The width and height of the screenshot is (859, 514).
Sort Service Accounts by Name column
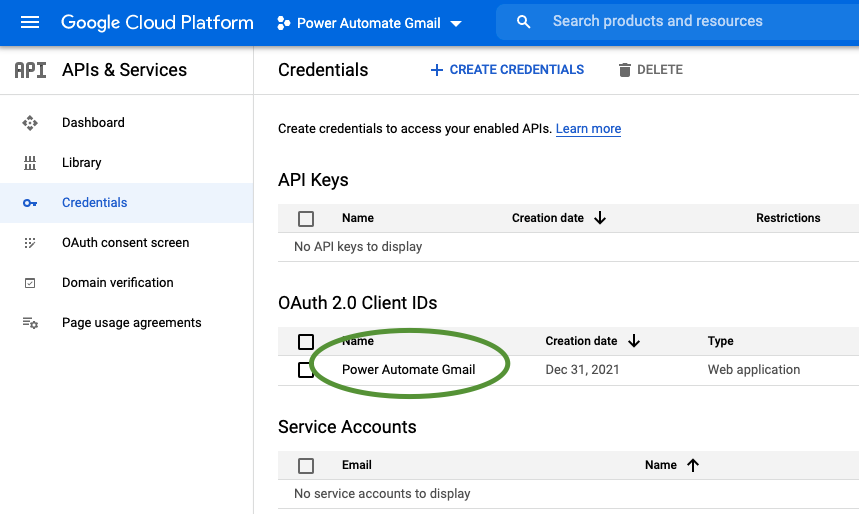pos(661,465)
